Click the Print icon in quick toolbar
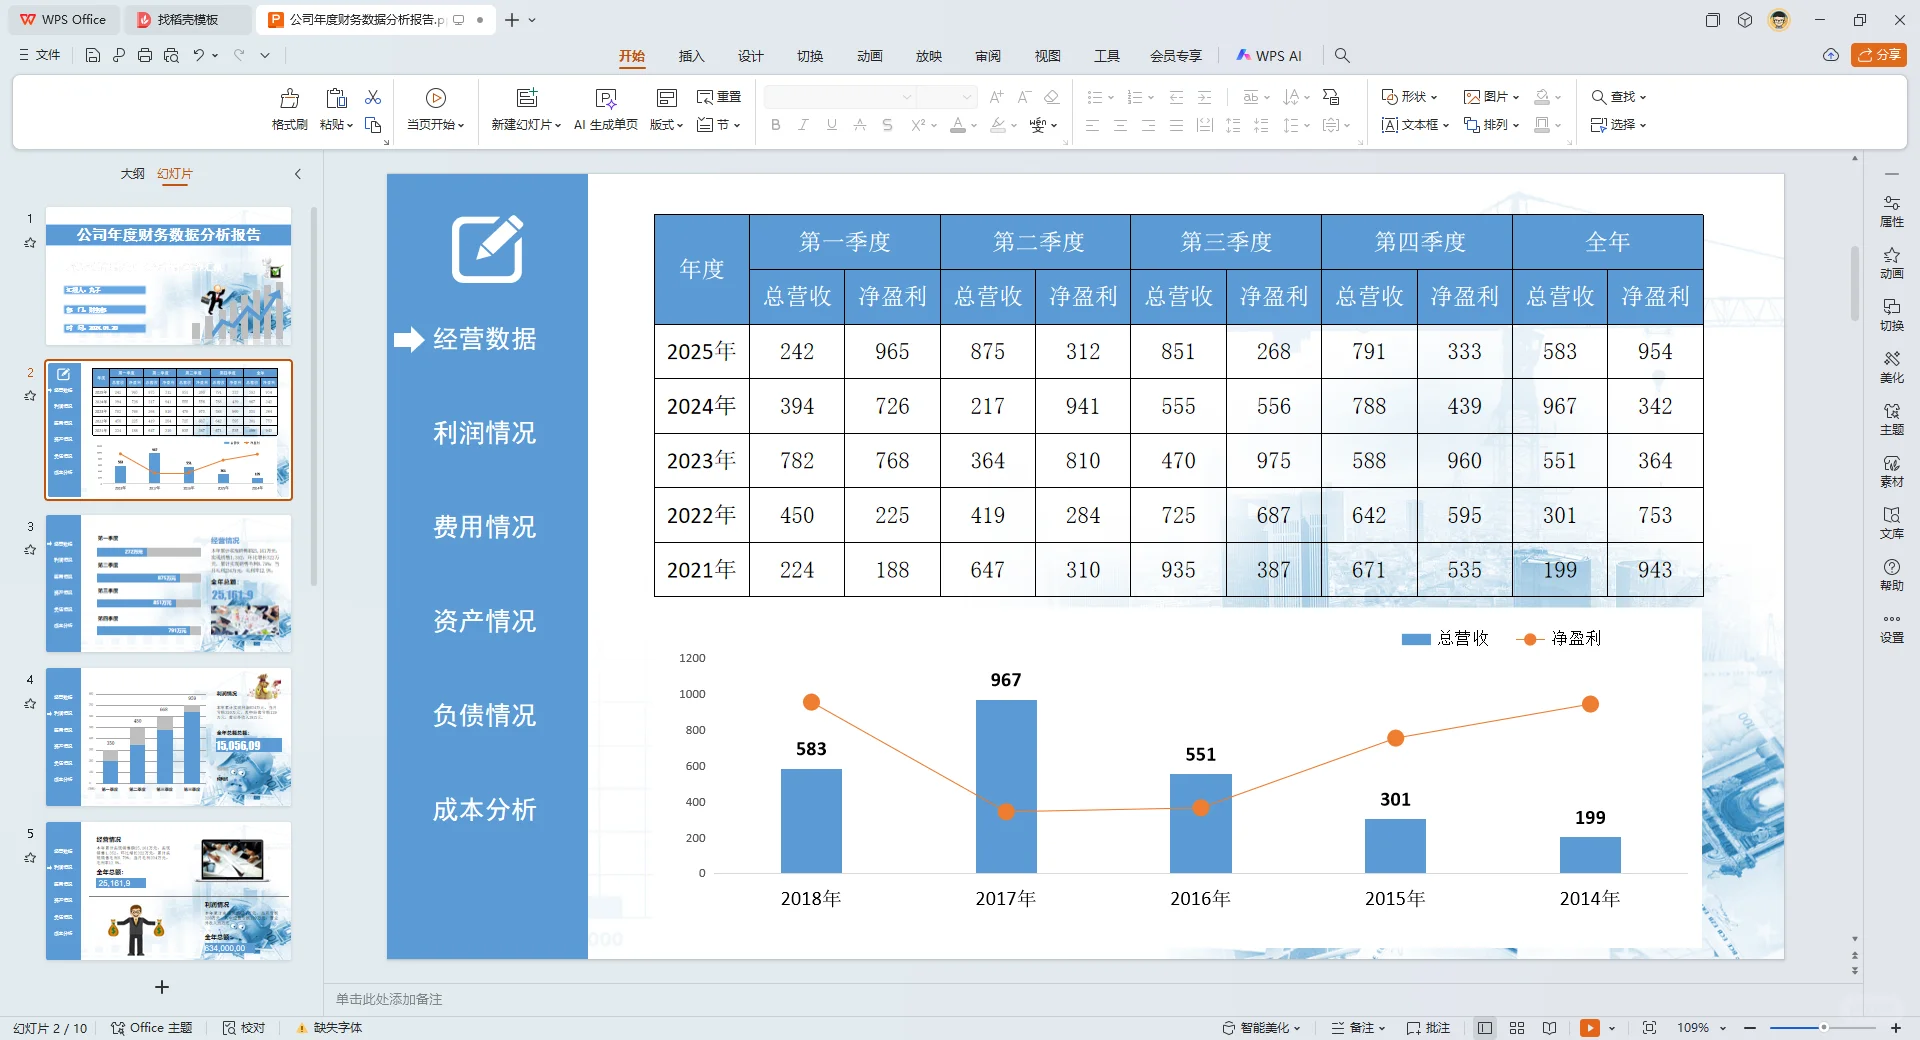Image resolution: width=1920 pixels, height=1040 pixels. (x=145, y=55)
